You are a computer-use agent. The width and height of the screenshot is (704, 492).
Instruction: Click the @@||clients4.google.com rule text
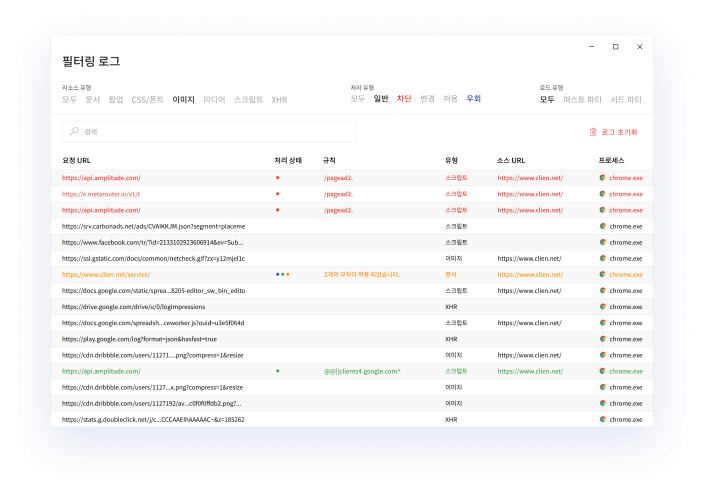pyautogui.click(x=362, y=371)
